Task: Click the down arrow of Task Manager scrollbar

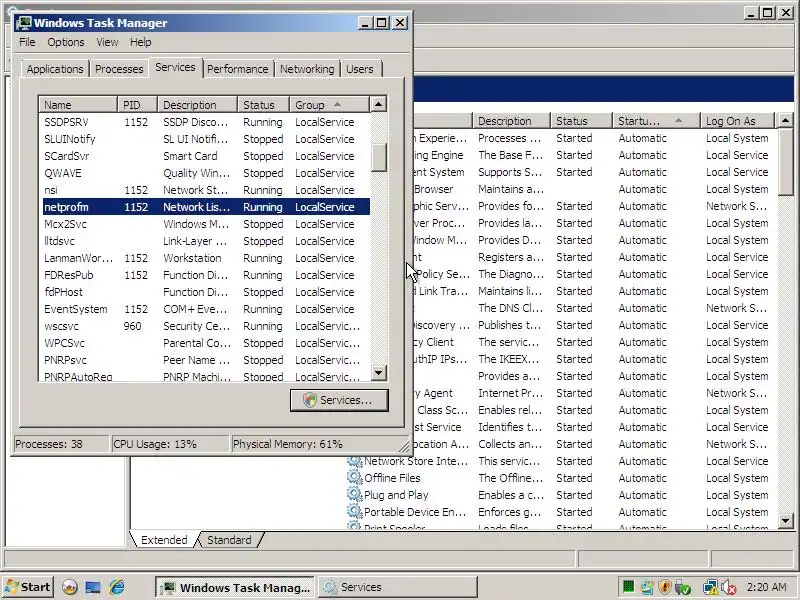Action: [x=378, y=372]
